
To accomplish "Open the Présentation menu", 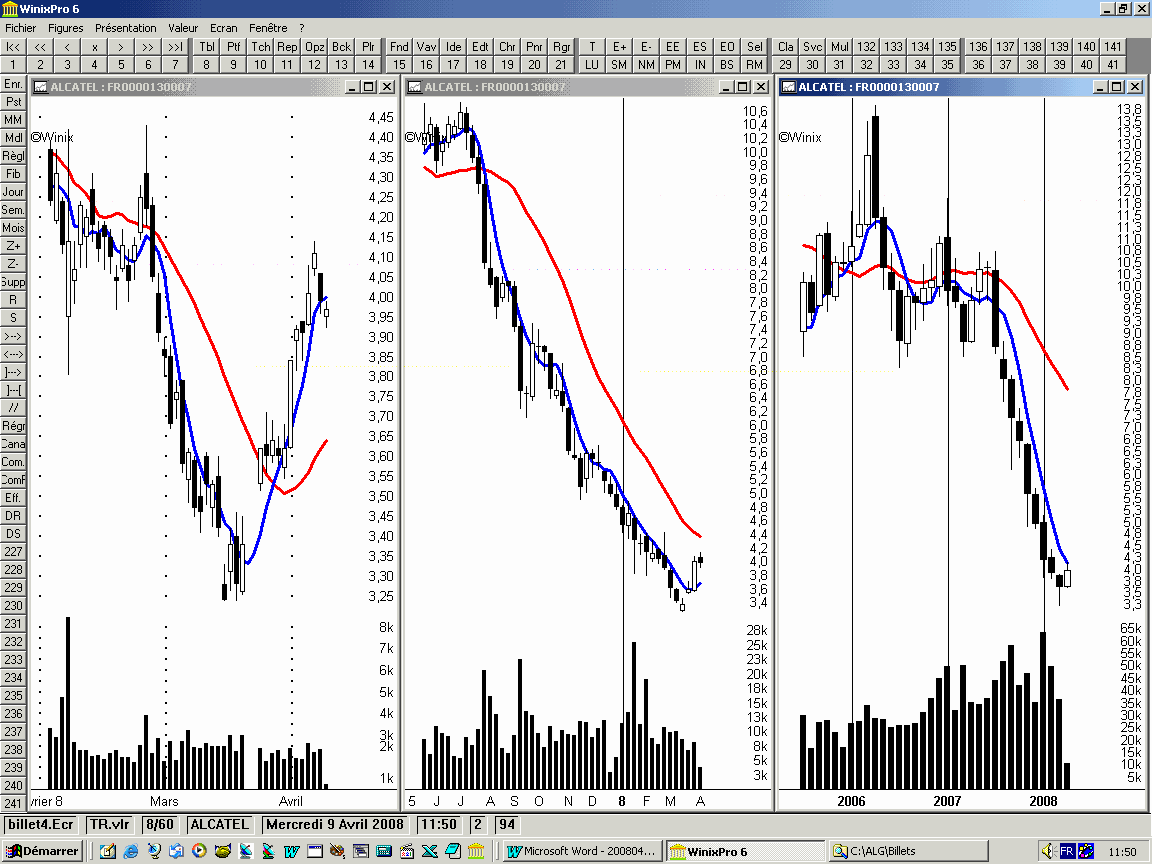I will tap(126, 28).
